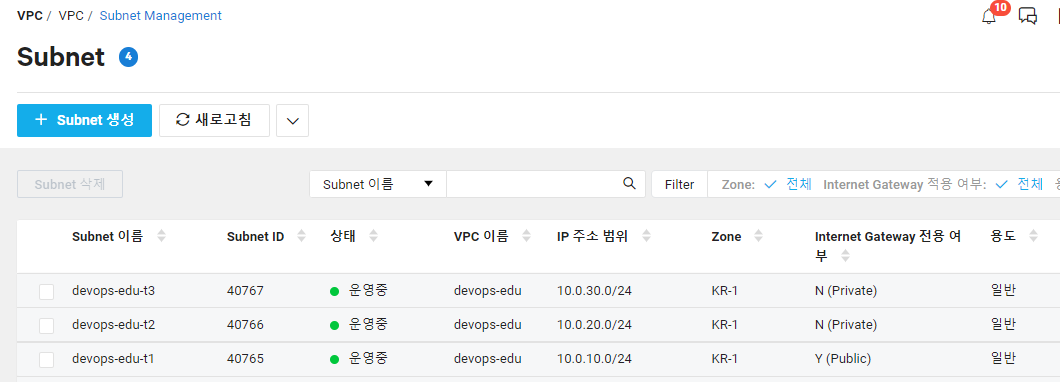Screen dimensions: 1060x382
Task: Sort by 상태 column arrows
Action: [x=373, y=236]
